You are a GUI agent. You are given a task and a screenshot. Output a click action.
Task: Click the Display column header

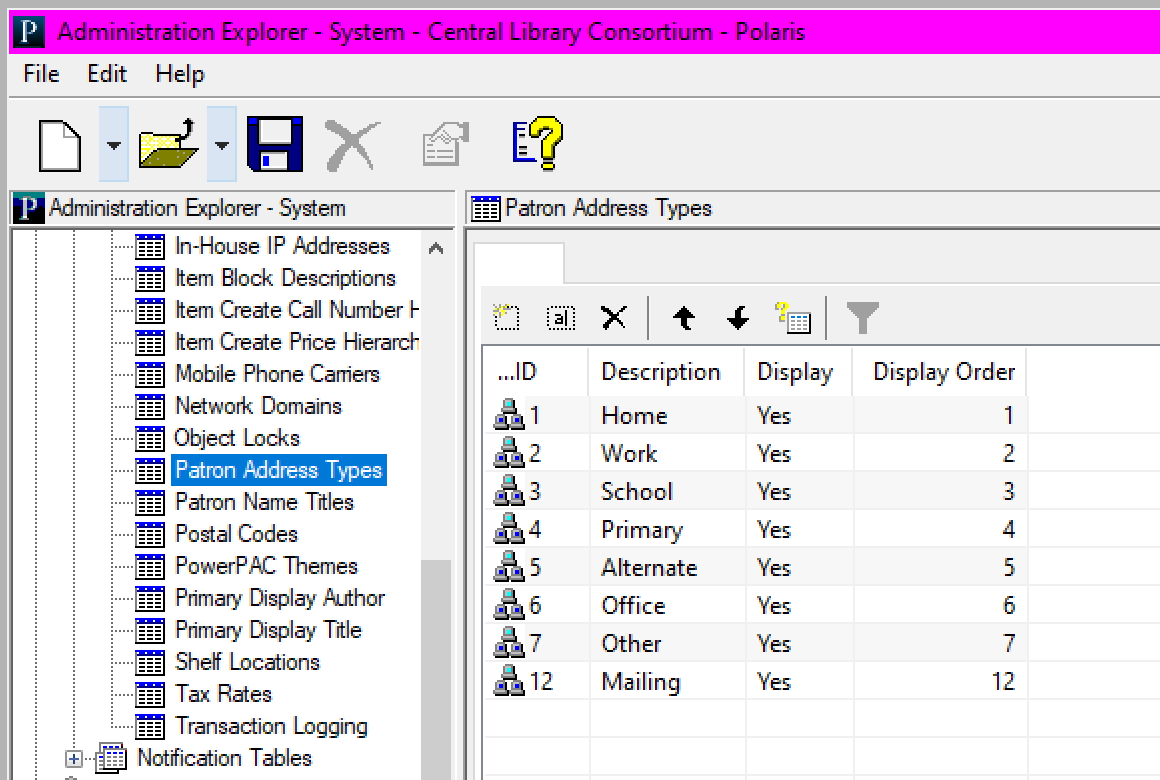[799, 371]
